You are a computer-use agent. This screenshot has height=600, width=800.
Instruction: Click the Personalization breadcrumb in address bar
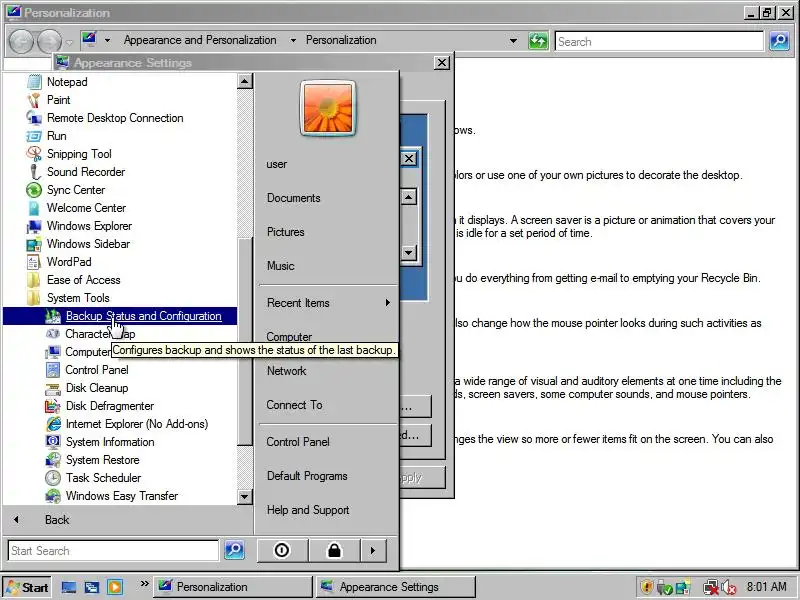pos(341,40)
